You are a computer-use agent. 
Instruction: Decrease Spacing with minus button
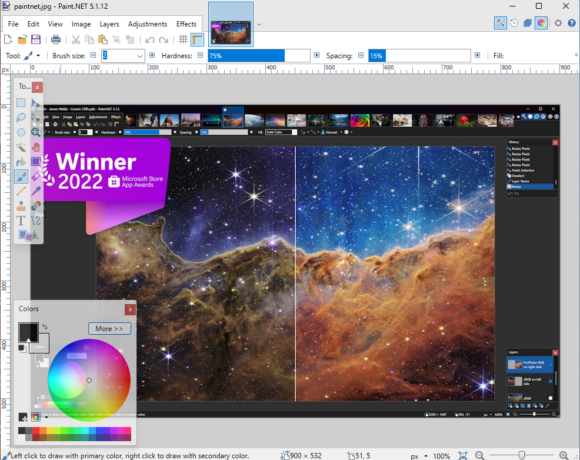pyautogui.click(x=361, y=55)
